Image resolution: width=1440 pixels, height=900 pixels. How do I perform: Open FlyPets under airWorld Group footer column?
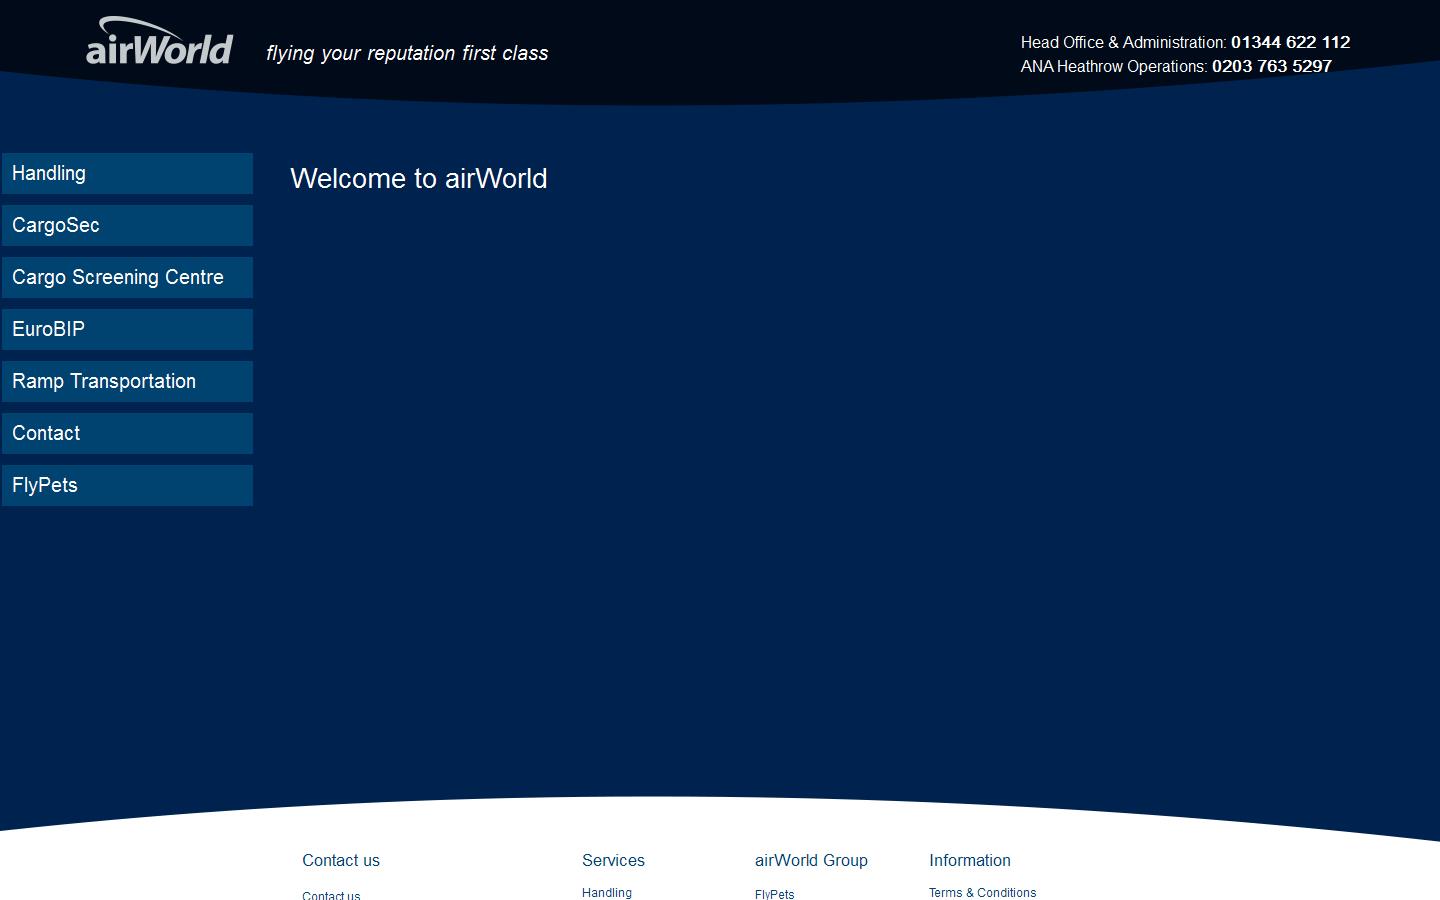pyautogui.click(x=774, y=894)
